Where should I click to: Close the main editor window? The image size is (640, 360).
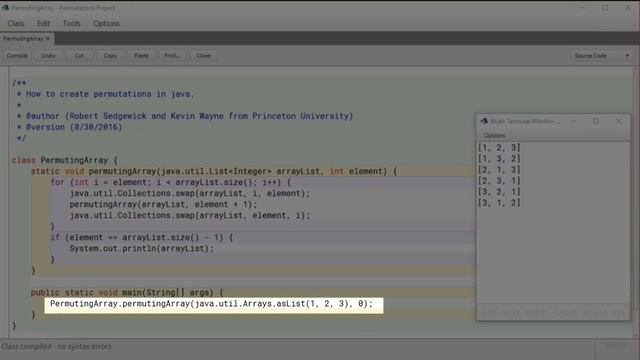click(628, 8)
